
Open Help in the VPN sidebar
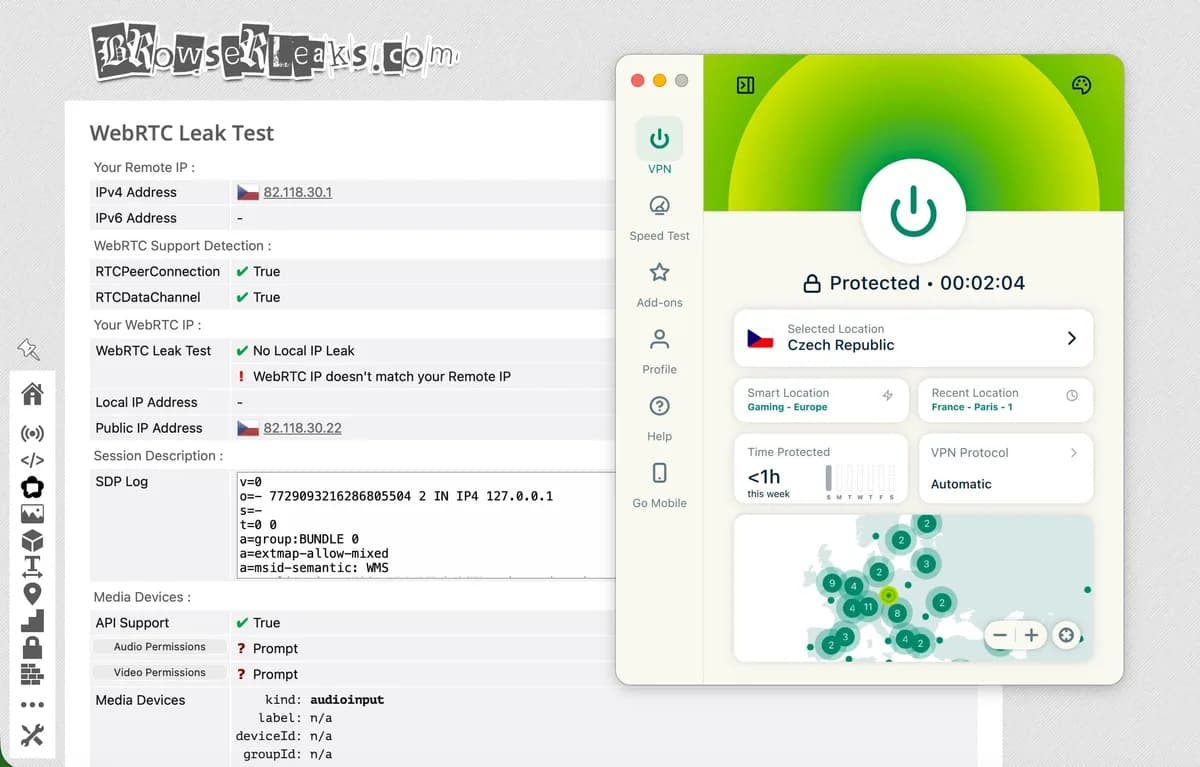pos(659,418)
